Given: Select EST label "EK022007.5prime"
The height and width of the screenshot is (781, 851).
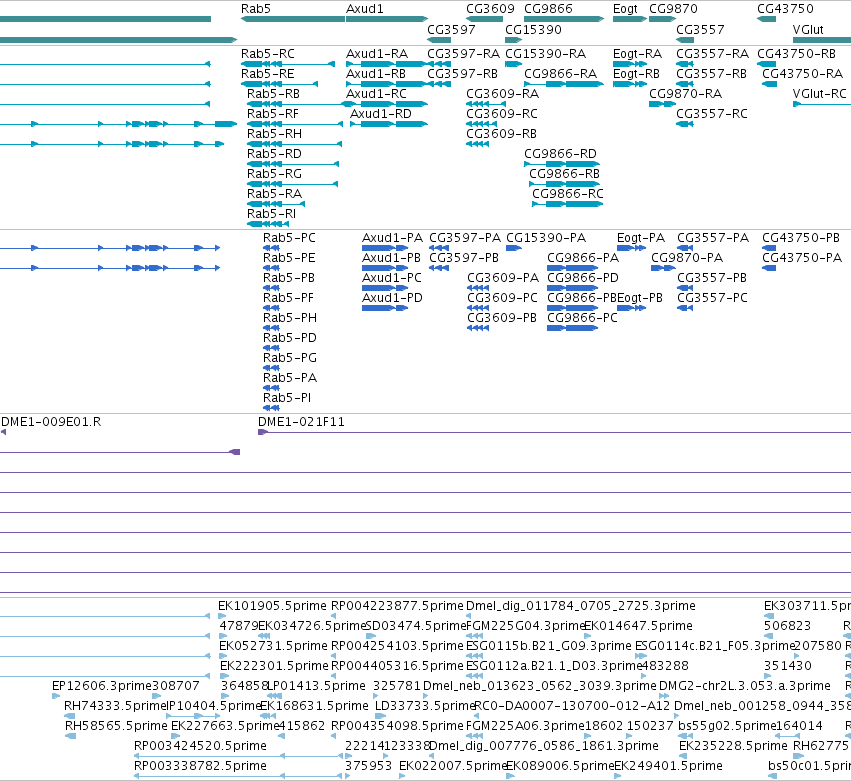Looking at the screenshot, I should (x=453, y=766).
